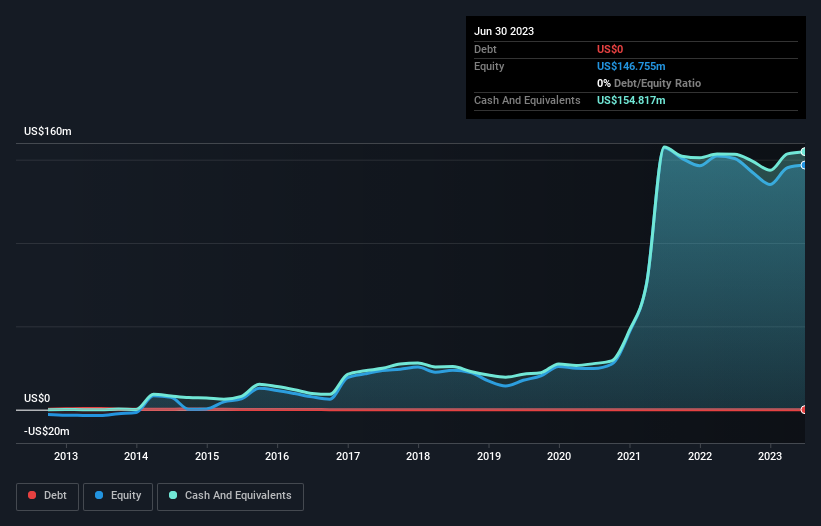
Task: Toggle Cash And Equivalents legend button
Action: [x=230, y=496]
